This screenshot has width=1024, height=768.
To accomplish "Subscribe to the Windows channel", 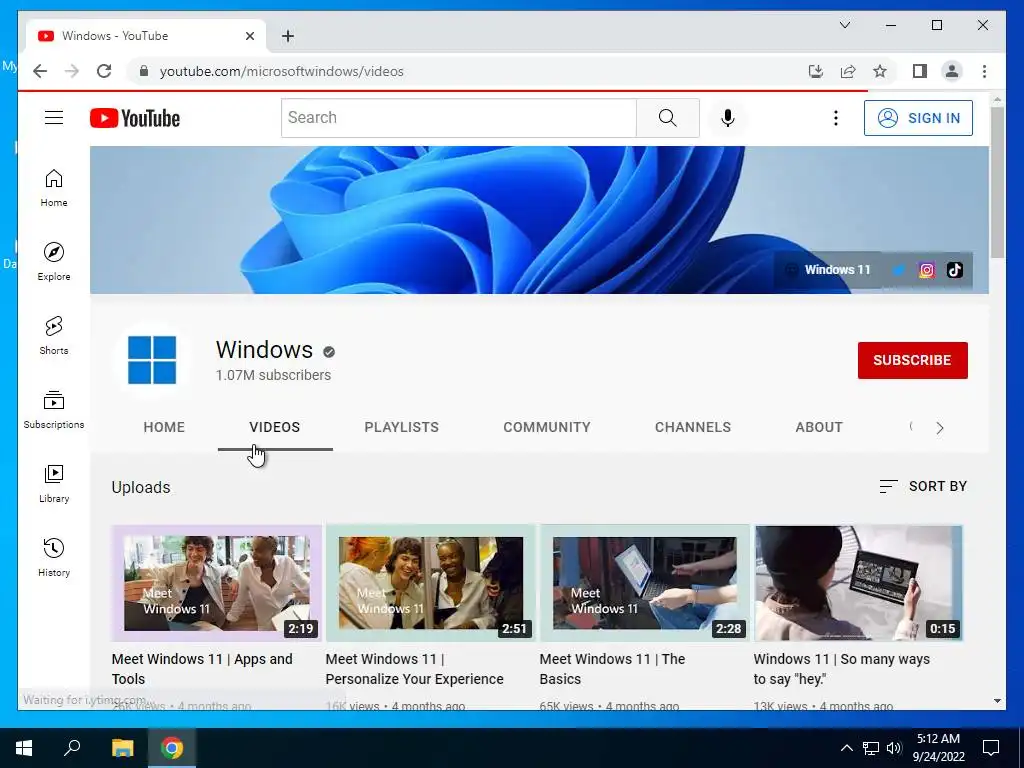I will (912, 360).
